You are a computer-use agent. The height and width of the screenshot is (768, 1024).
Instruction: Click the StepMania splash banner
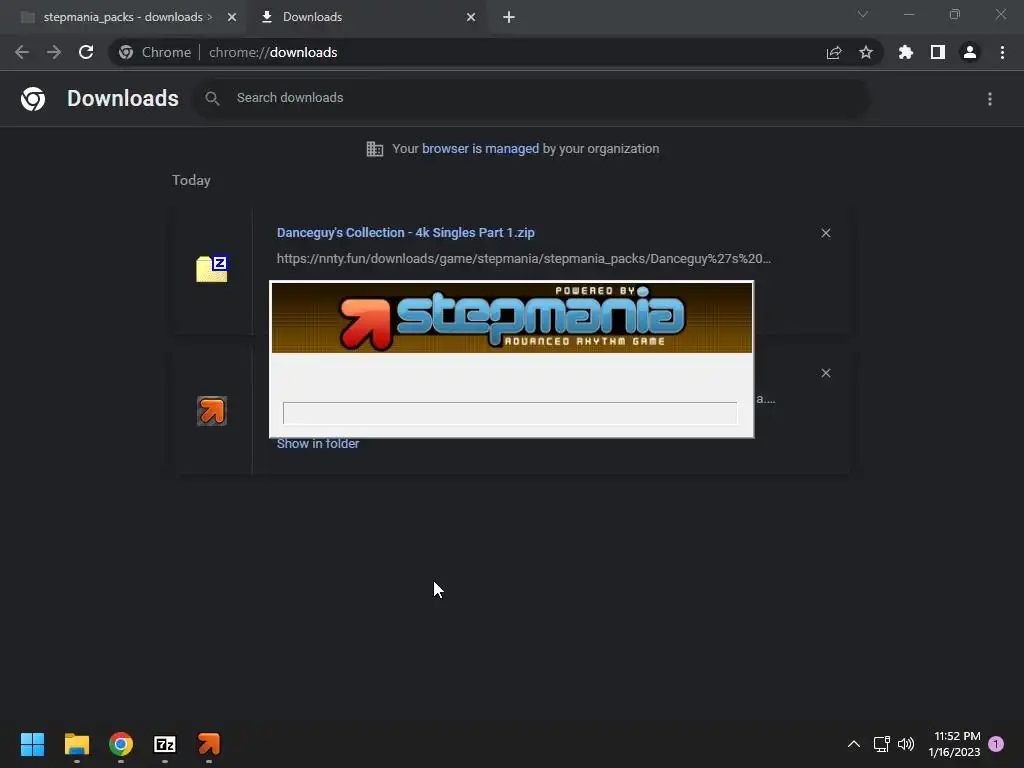[512, 318]
